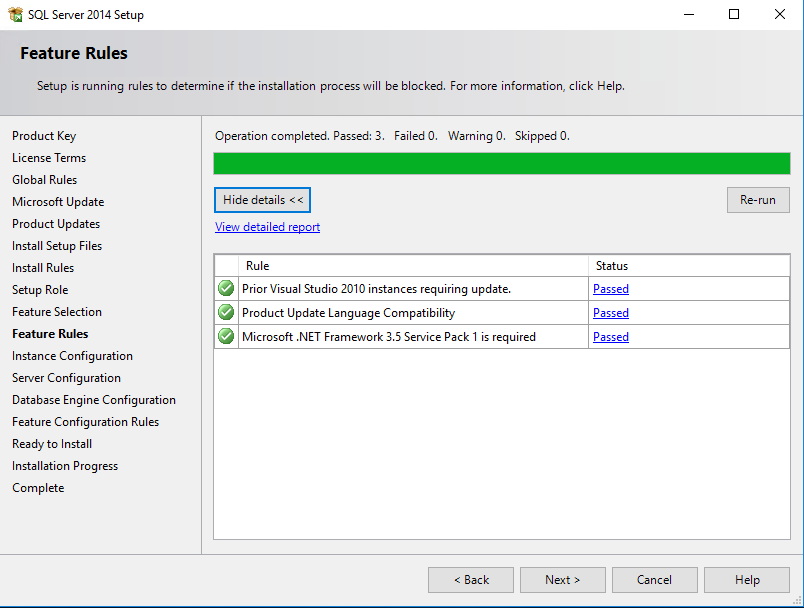Click rule text 'Prior Visual Studio 2010 instances requiring update.'
The image size is (804, 608).
[376, 289]
